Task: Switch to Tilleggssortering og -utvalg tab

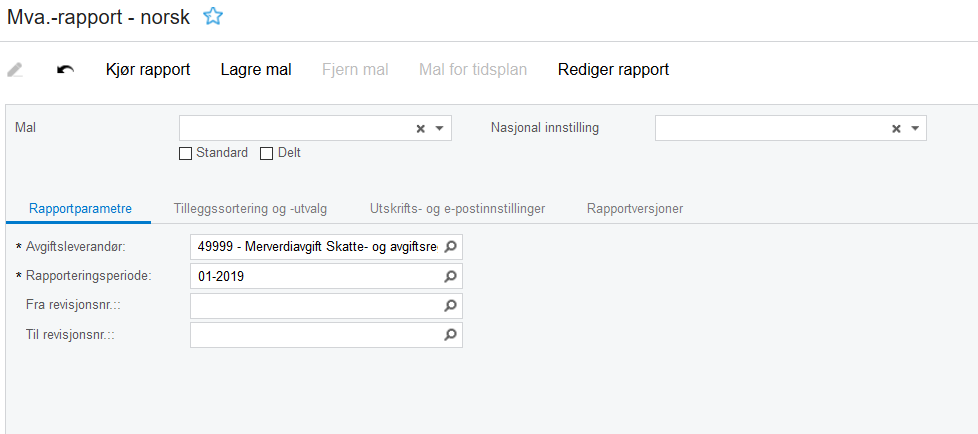Action: (x=250, y=208)
